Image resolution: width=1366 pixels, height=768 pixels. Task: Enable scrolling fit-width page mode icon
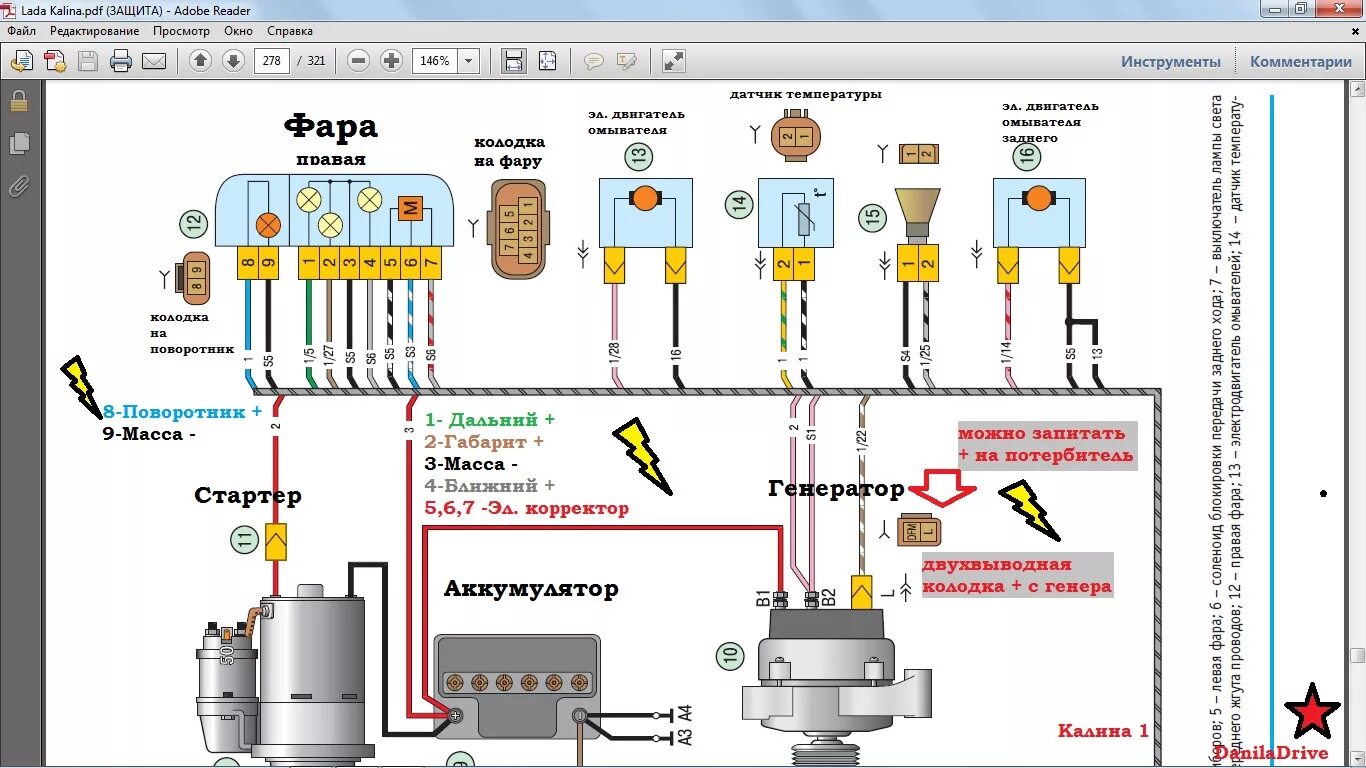pos(514,61)
